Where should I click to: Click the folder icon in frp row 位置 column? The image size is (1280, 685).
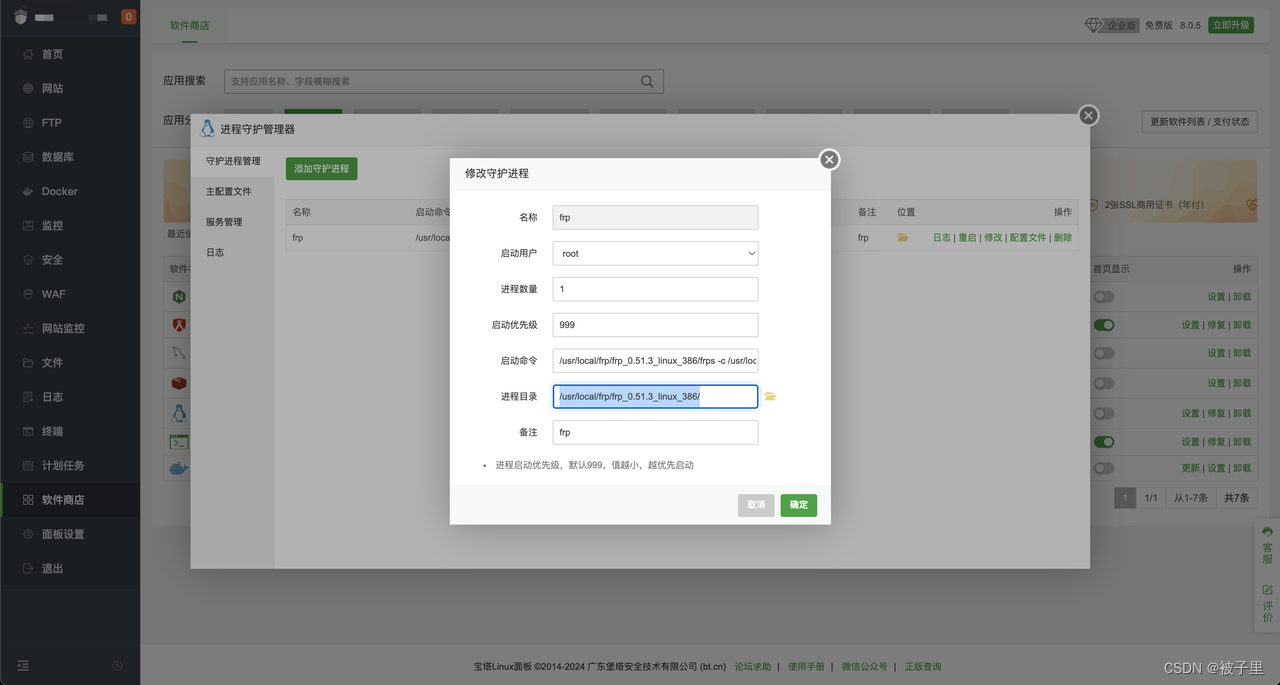(x=903, y=238)
